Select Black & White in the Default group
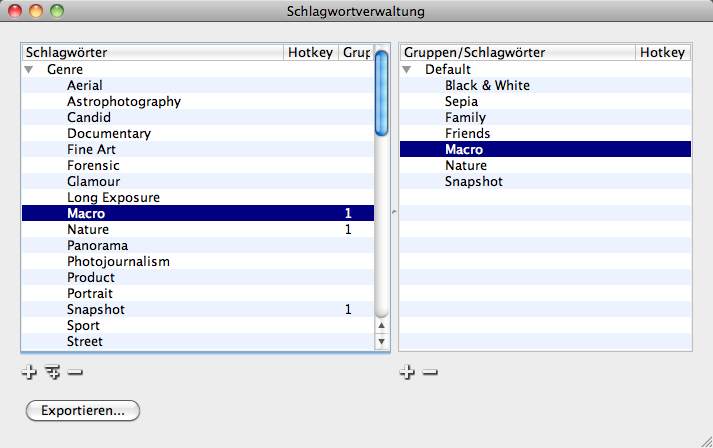The width and height of the screenshot is (713, 448). pos(487,86)
